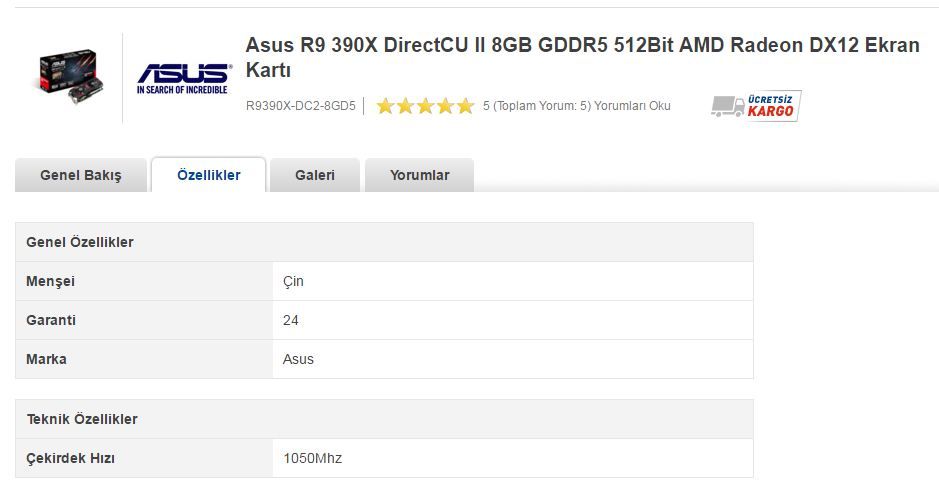This screenshot has width=939, height=488.
Task: Open the Yorumlar tab
Action: coord(419,175)
